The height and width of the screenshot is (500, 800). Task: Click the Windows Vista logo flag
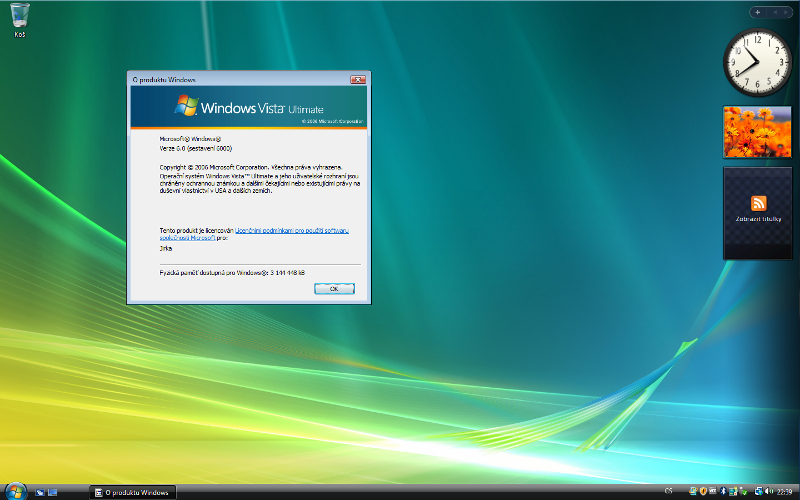pyautogui.click(x=186, y=106)
